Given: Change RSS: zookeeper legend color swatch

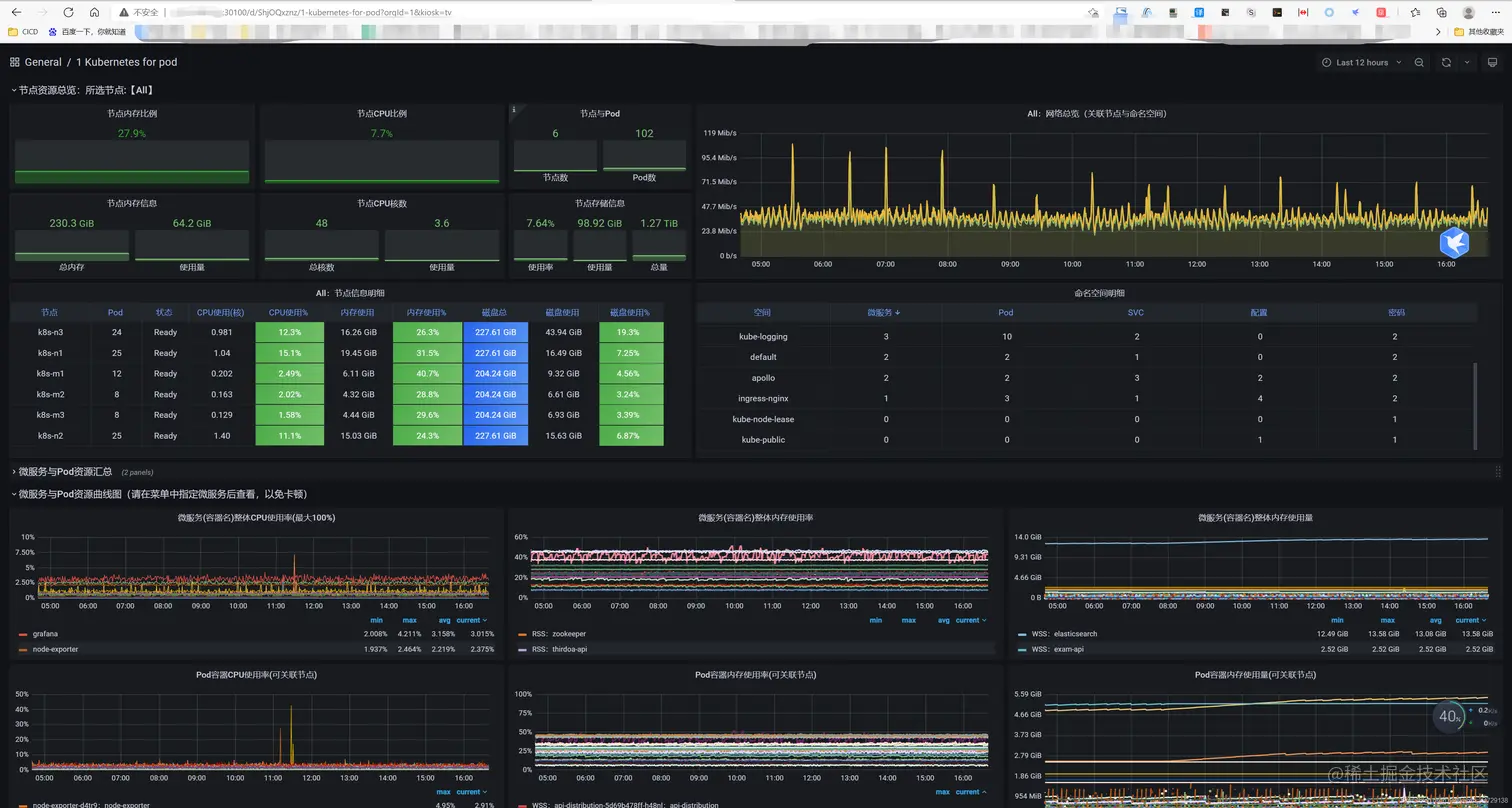Looking at the screenshot, I should coord(522,634).
